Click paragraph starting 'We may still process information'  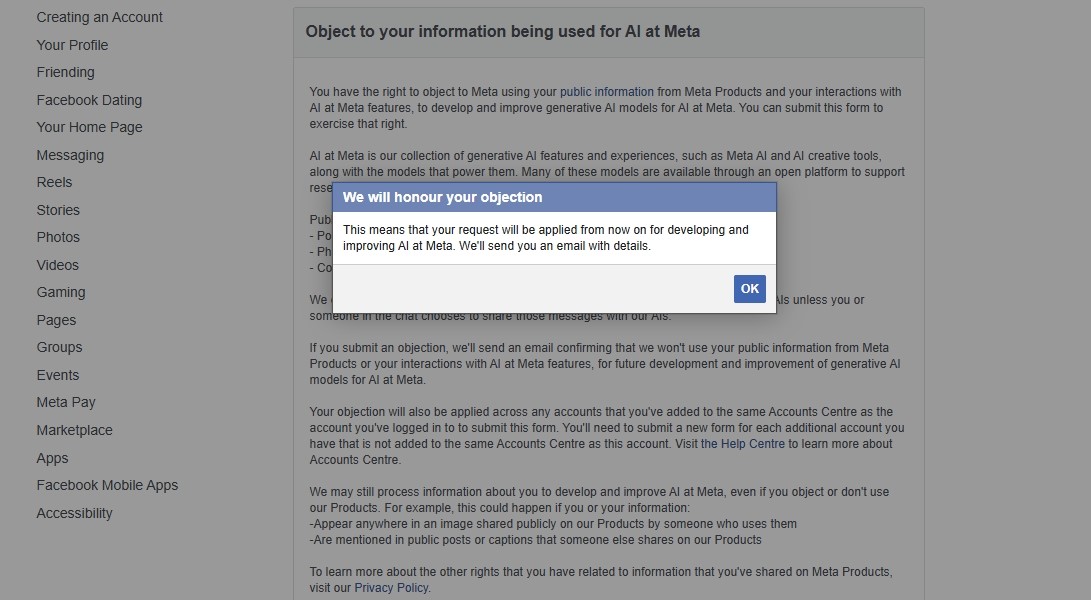click(x=599, y=500)
